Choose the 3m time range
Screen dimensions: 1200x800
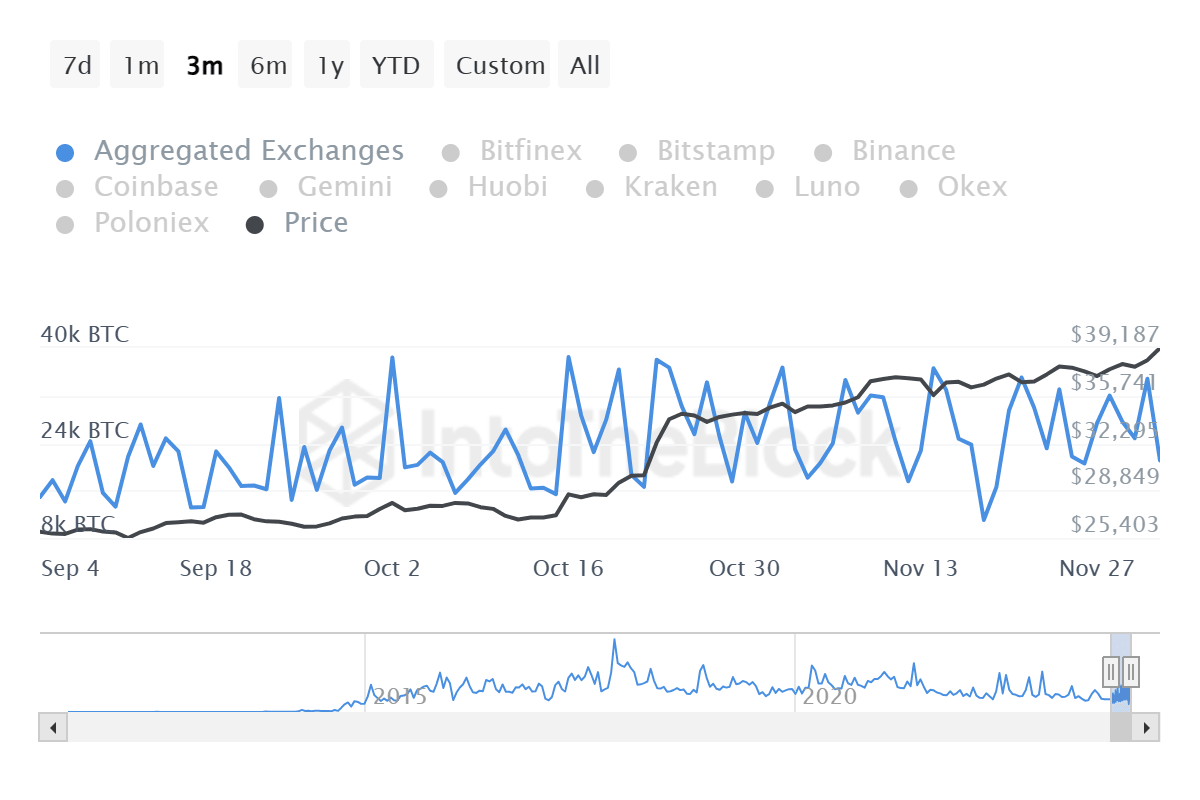[x=205, y=66]
